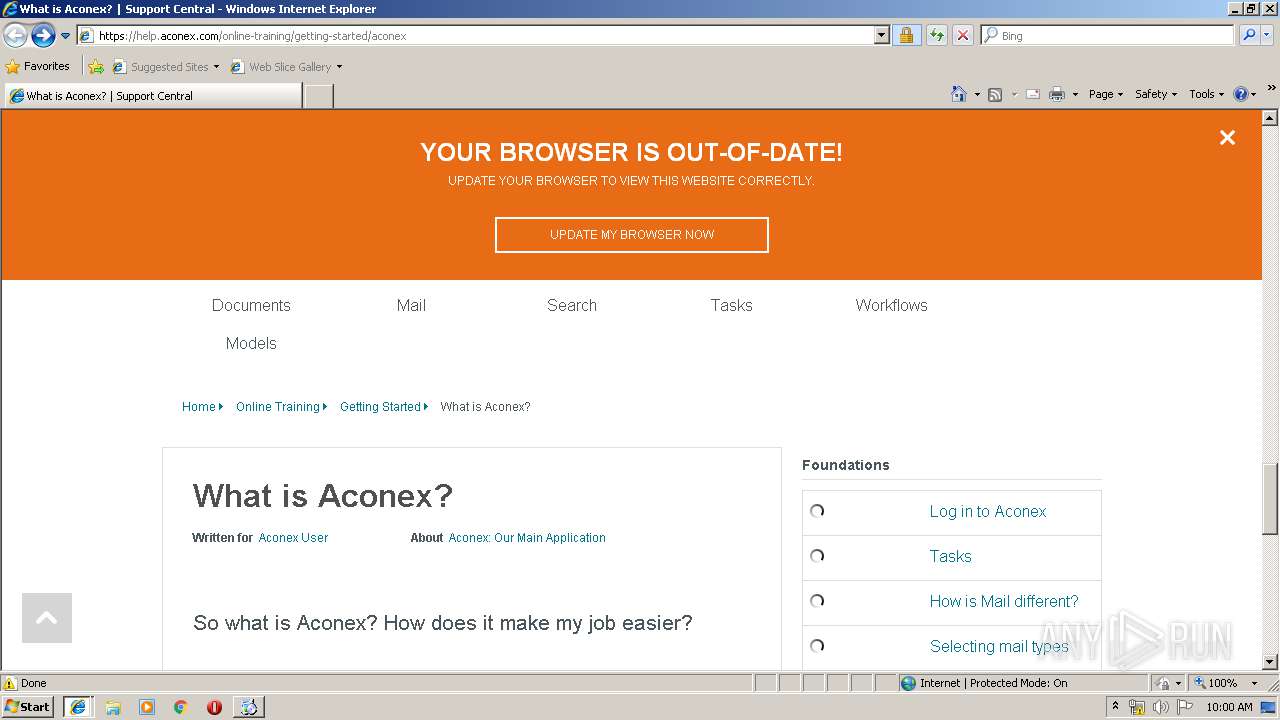Open the Page menu
This screenshot has width=1280, height=720.
click(x=1106, y=94)
